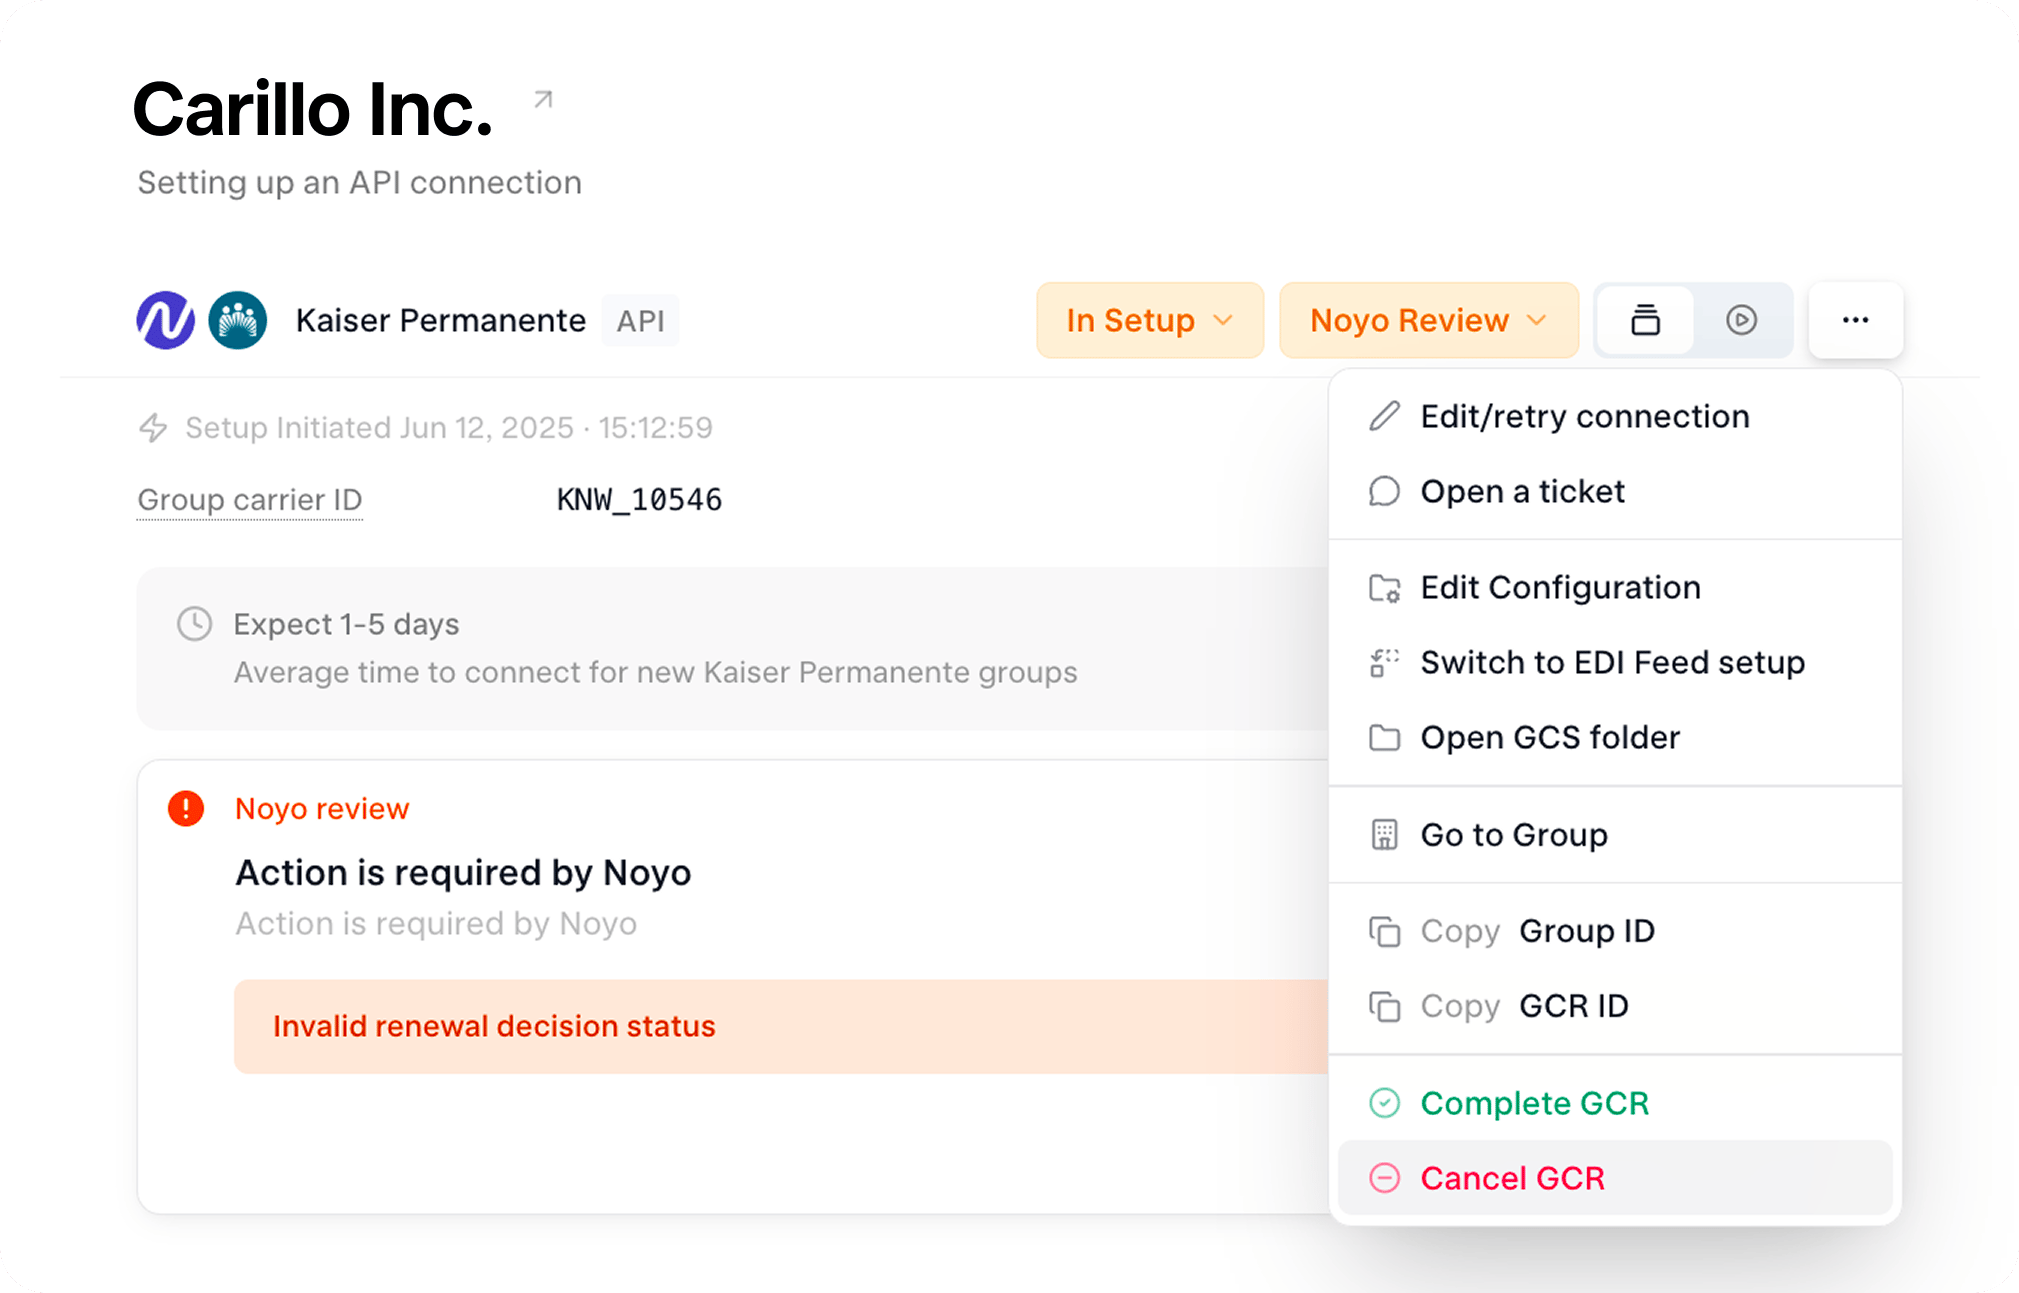Screen dimensions: 2019x1293
Task: Click the copy icon beside Group ID
Action: [1384, 931]
